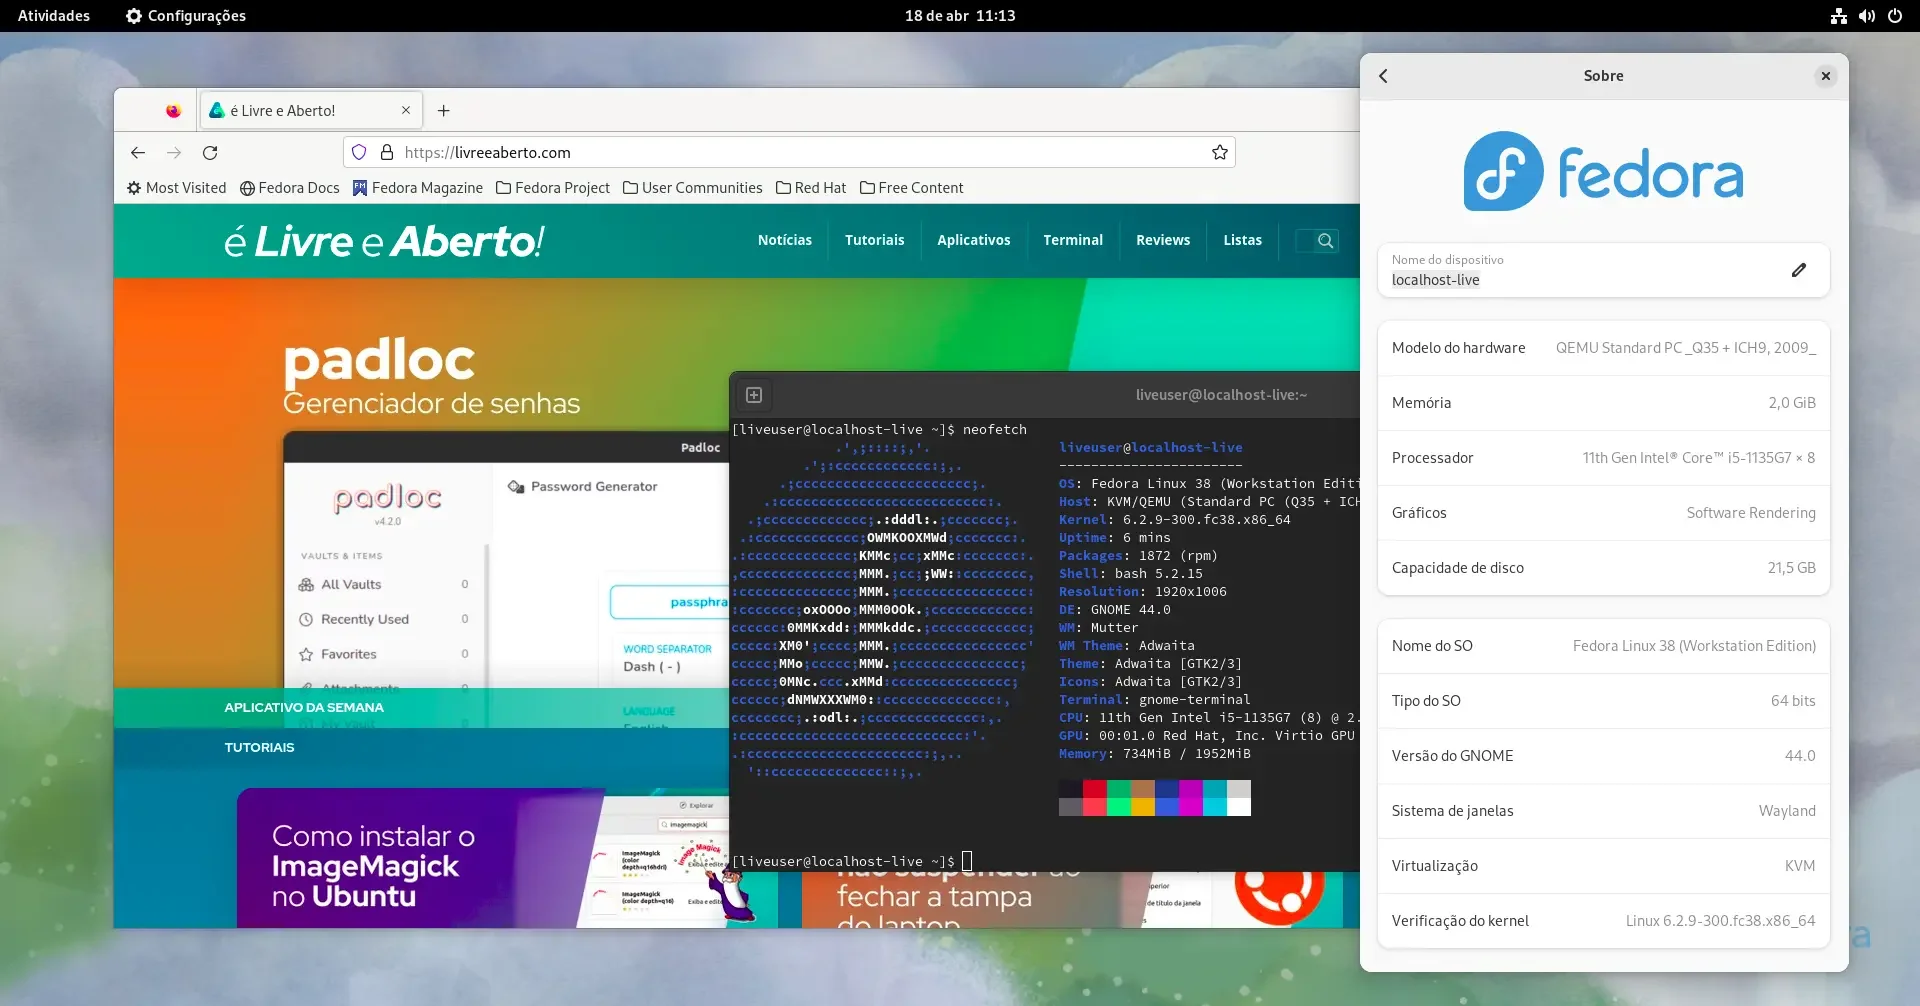
Task: Open tracking protection shield icon
Action: (359, 153)
